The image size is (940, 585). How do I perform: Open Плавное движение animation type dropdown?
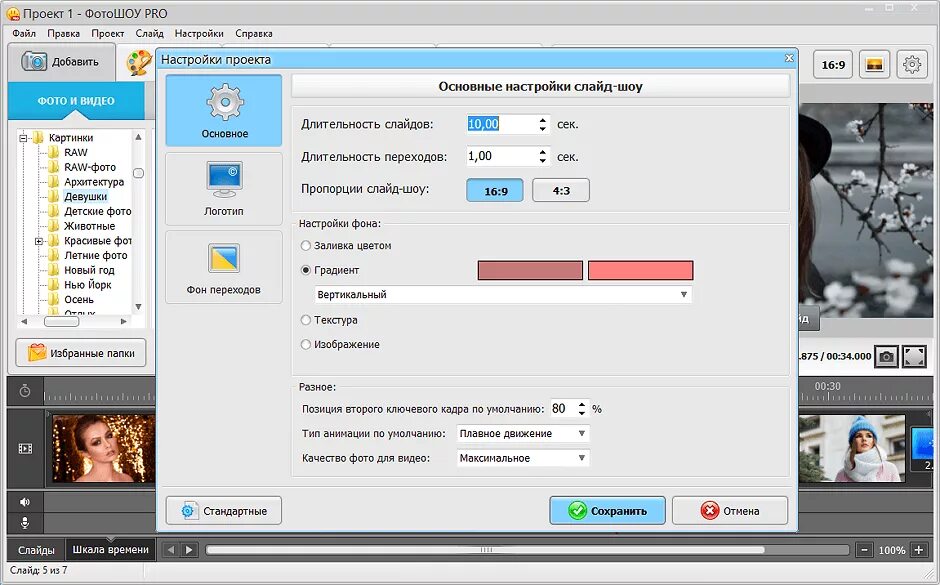tap(523, 433)
